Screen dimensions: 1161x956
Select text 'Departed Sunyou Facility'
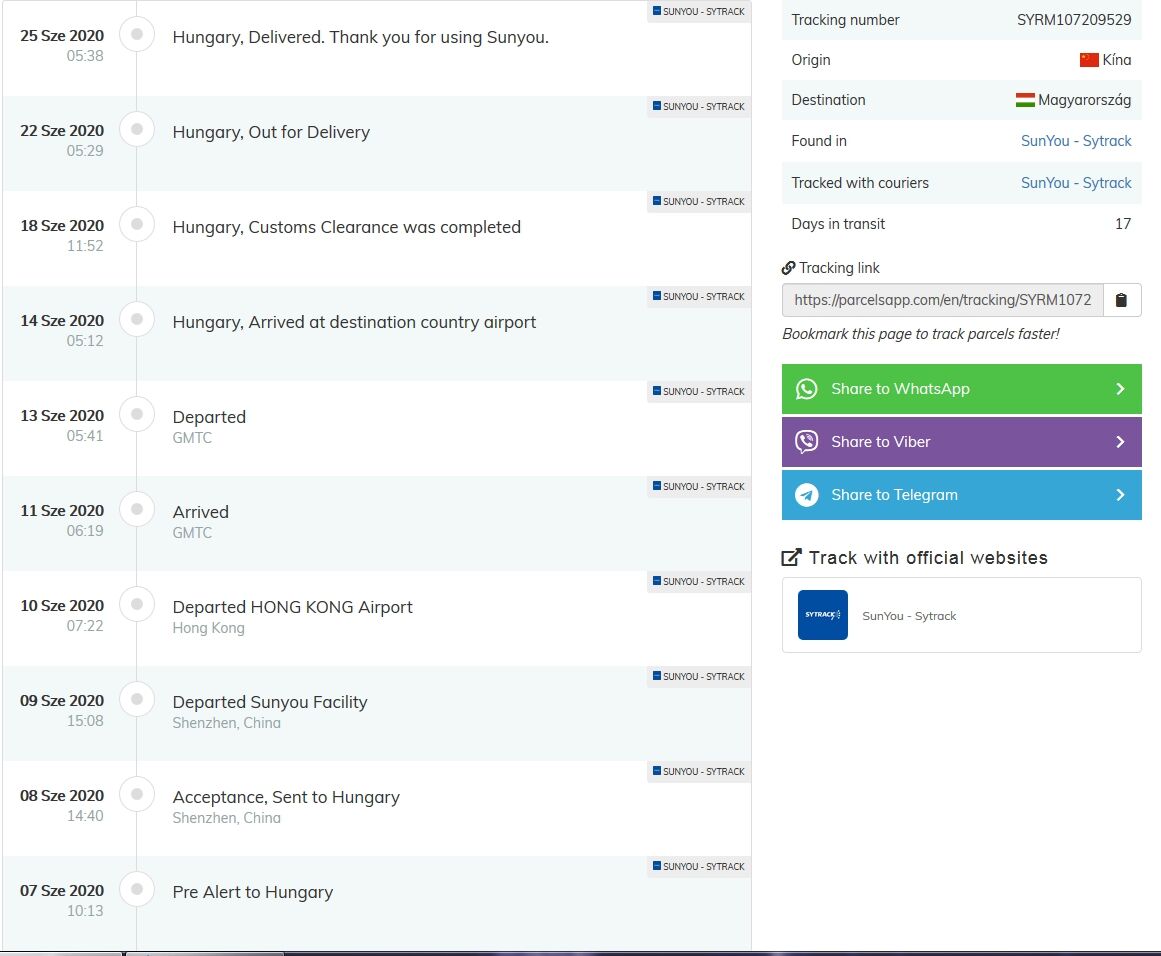[270, 702]
